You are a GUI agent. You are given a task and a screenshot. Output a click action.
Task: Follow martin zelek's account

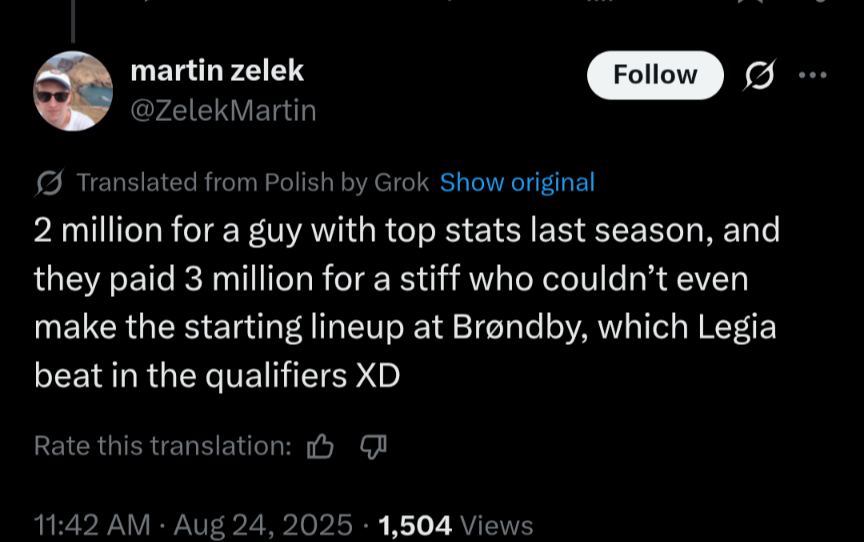tap(655, 75)
